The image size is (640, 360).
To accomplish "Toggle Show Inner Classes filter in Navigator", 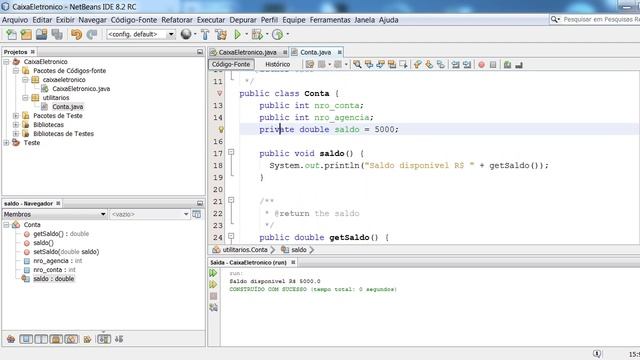I will click(x=71, y=339).
